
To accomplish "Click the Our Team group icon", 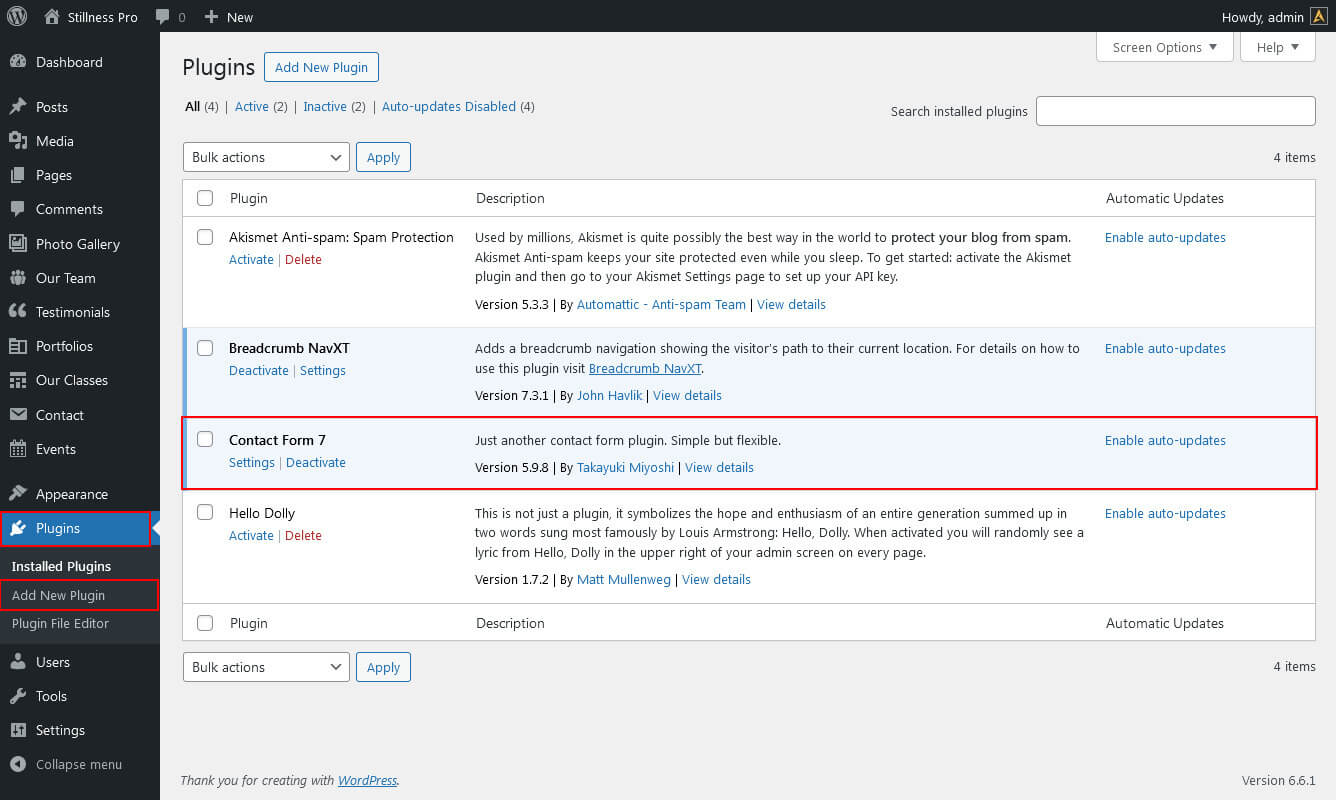I will (18, 278).
